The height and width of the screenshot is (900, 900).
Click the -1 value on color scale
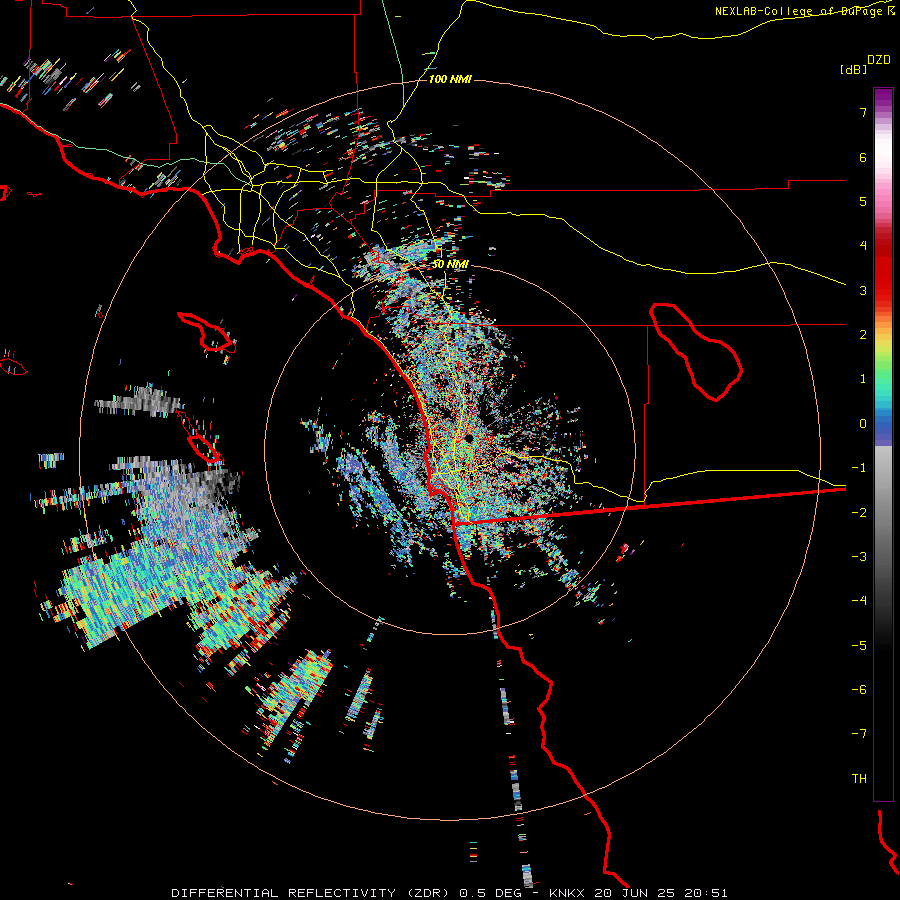pyautogui.click(x=859, y=468)
